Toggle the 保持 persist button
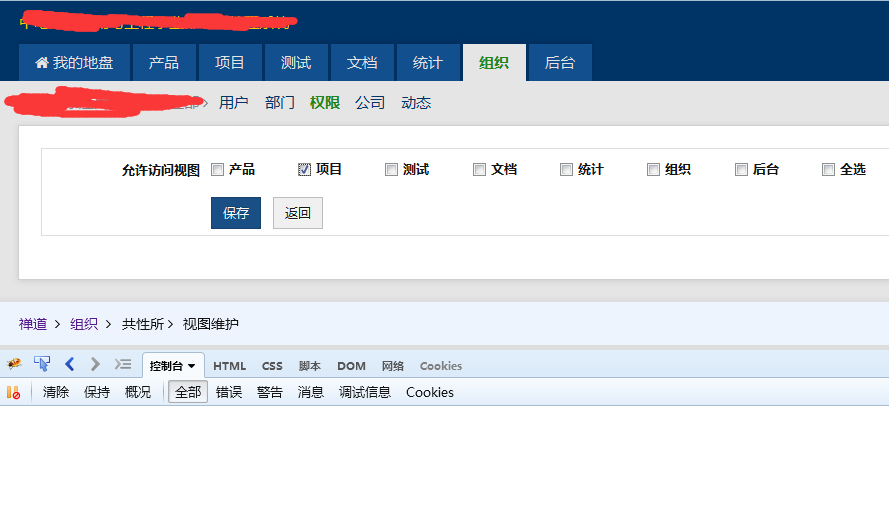889x520 pixels. 97,392
